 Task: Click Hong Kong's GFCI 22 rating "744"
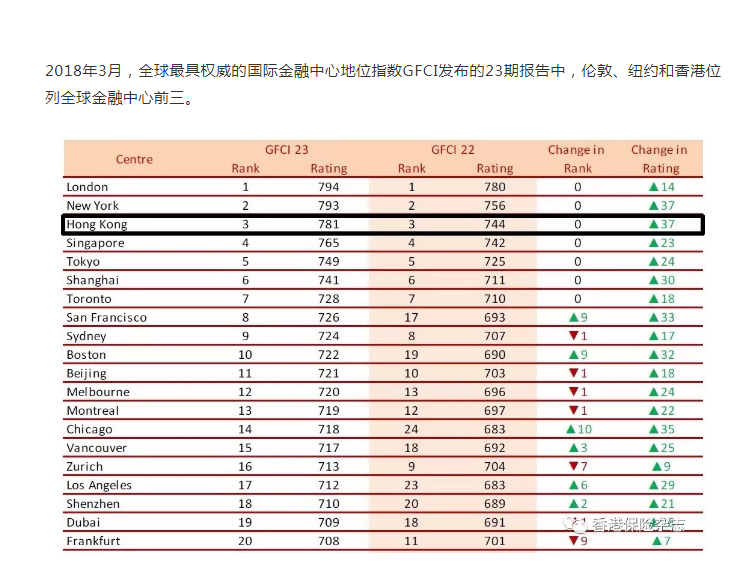494,224
